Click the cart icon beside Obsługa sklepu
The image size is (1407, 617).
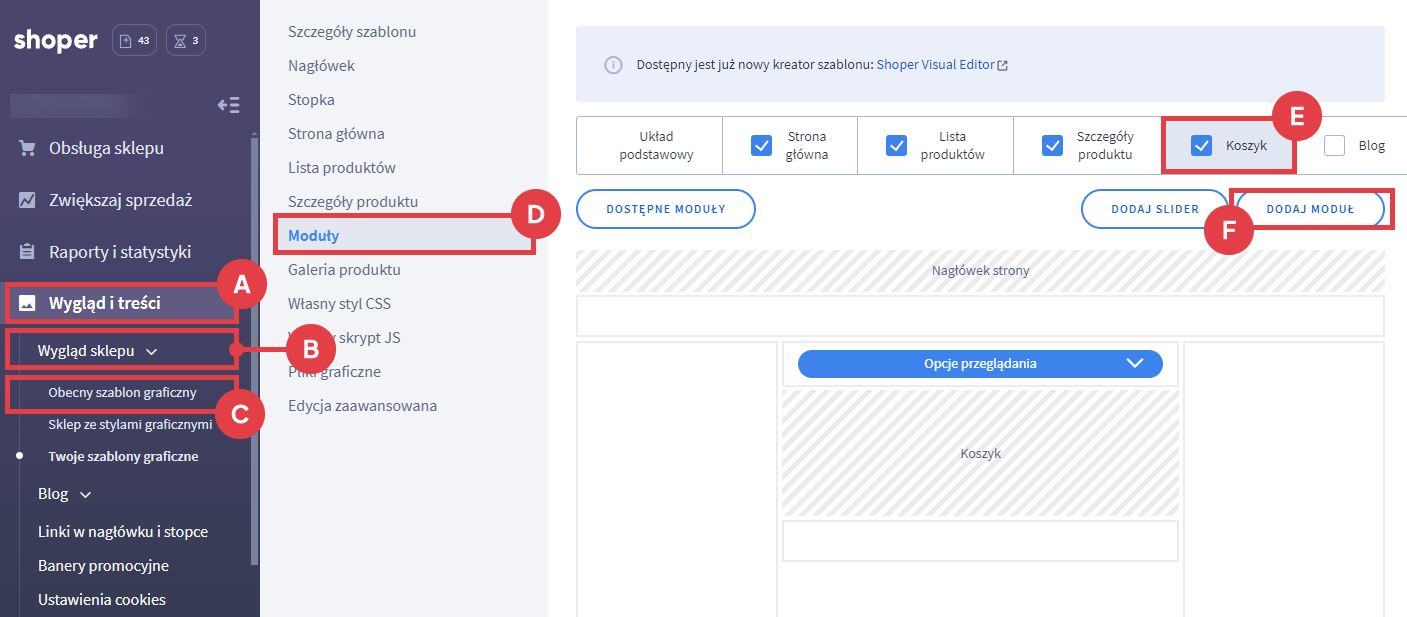click(28, 148)
